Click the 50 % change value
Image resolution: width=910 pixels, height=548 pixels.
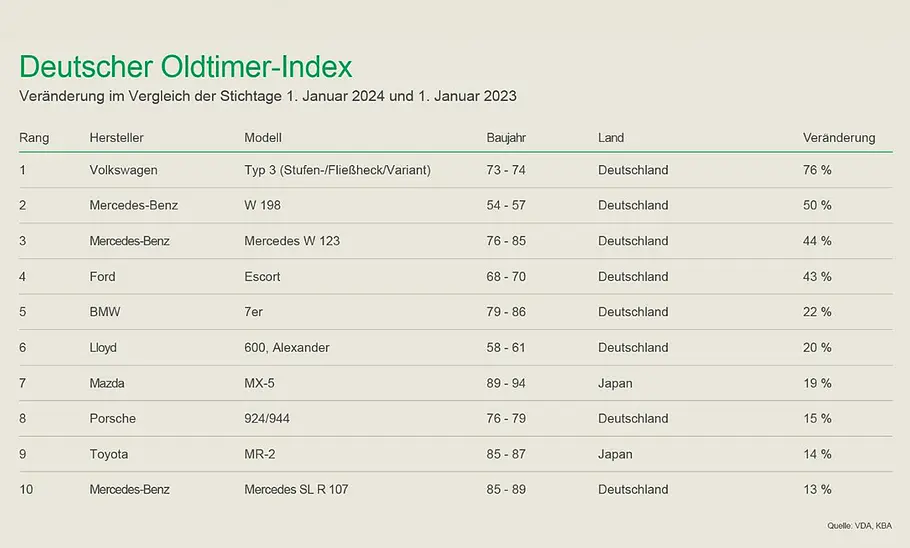coord(817,206)
